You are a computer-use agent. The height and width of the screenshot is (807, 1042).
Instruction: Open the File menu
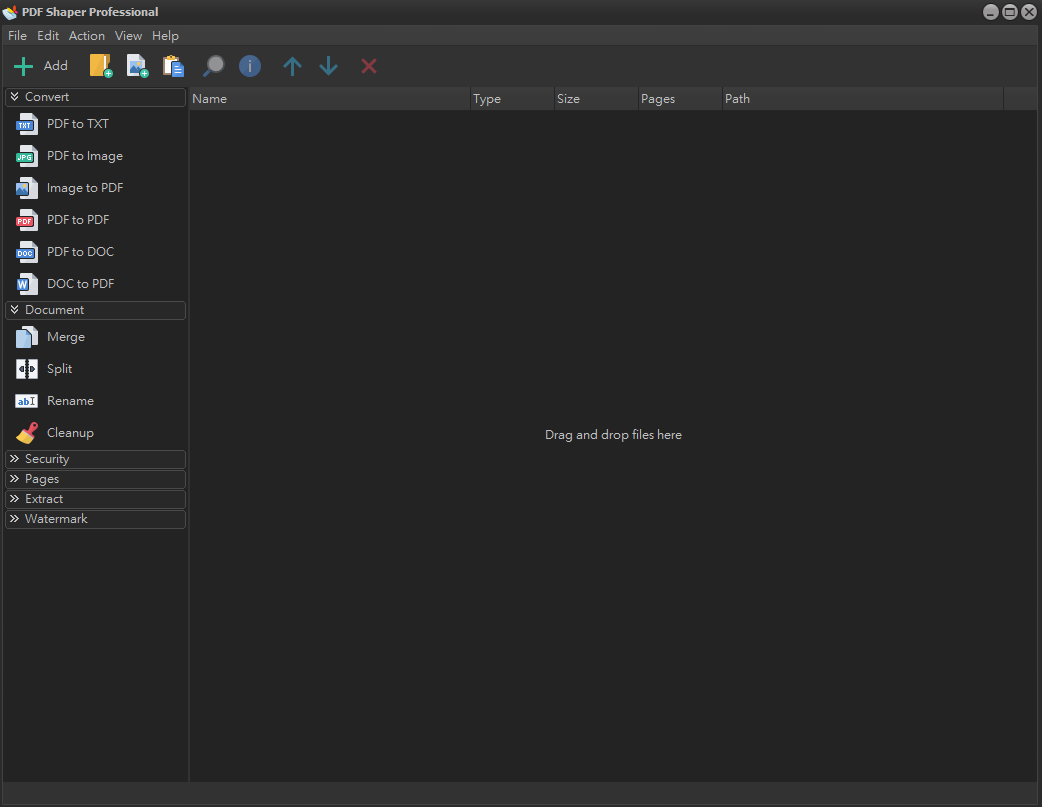click(17, 36)
